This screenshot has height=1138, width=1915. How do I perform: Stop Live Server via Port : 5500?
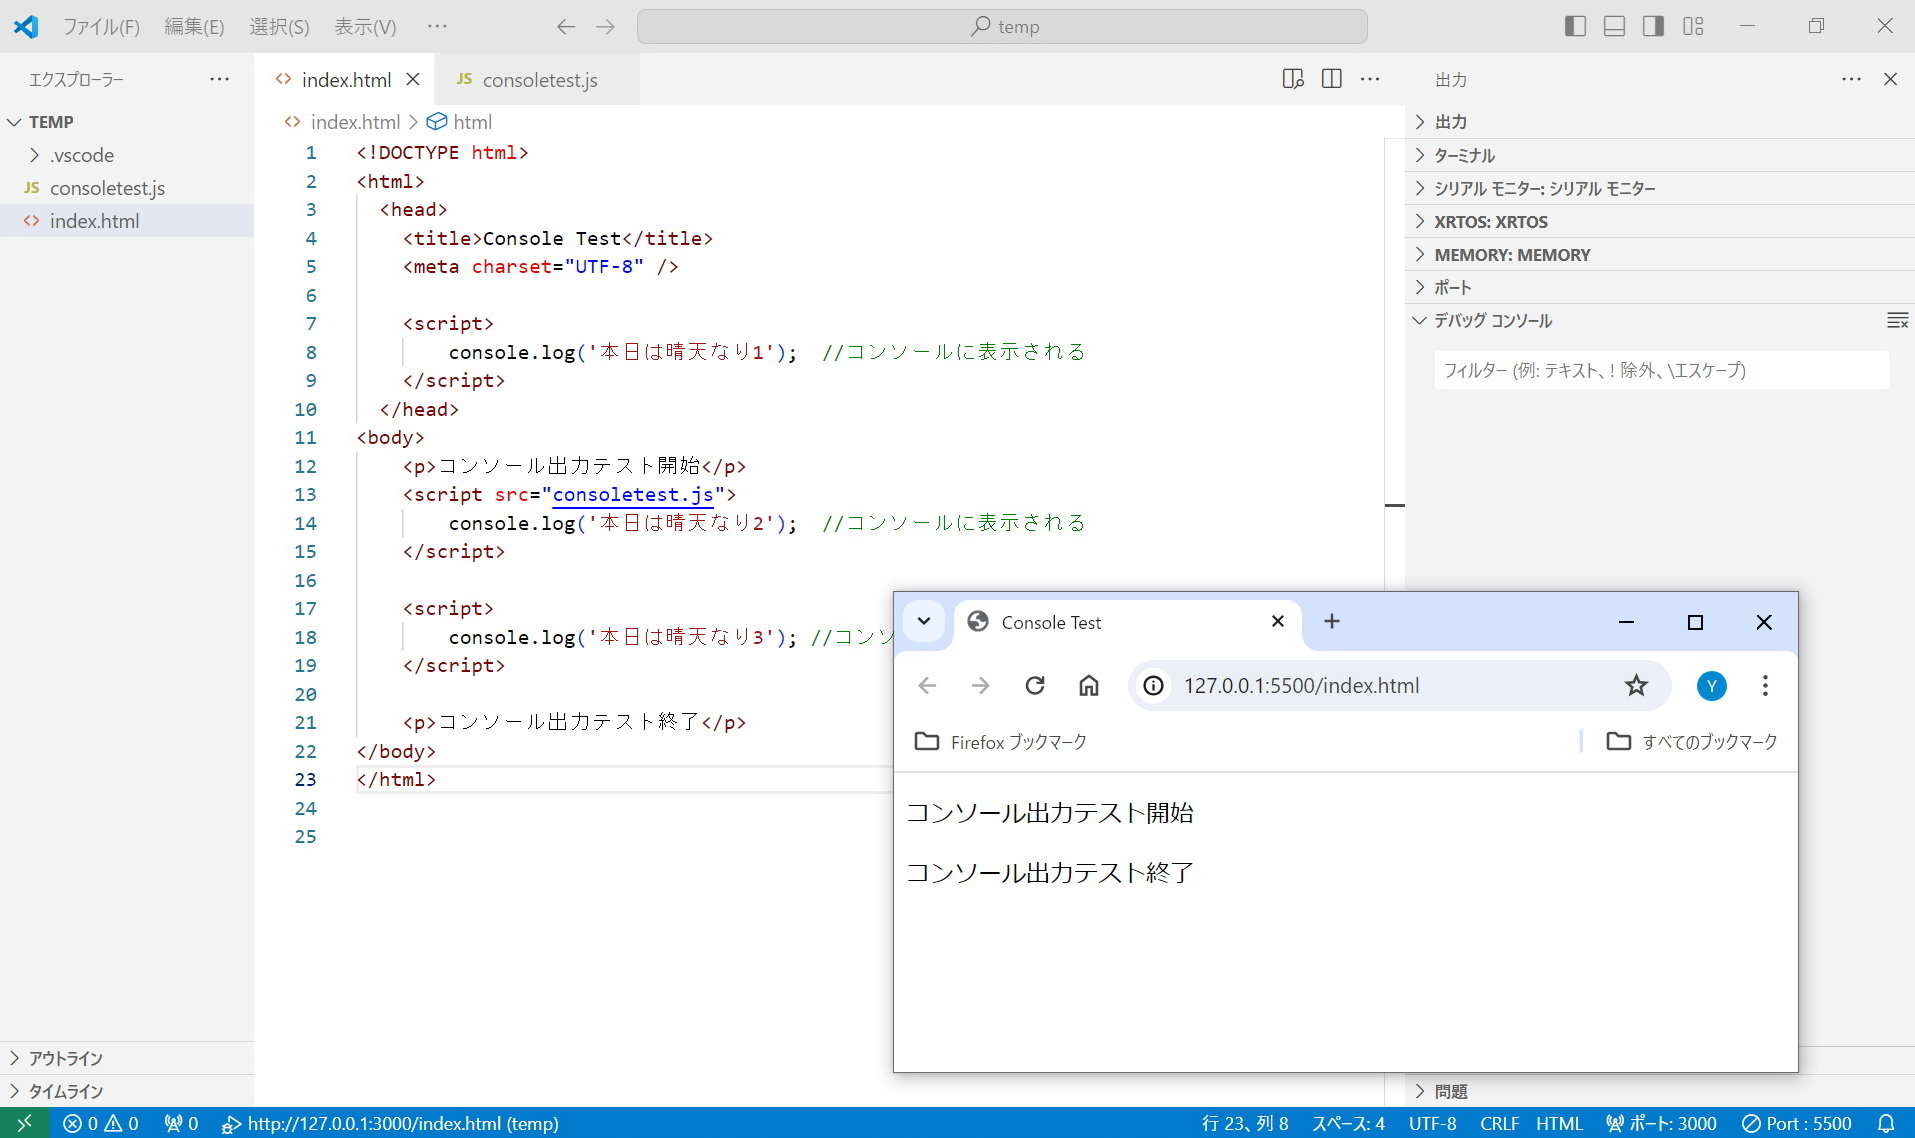tap(1797, 1123)
